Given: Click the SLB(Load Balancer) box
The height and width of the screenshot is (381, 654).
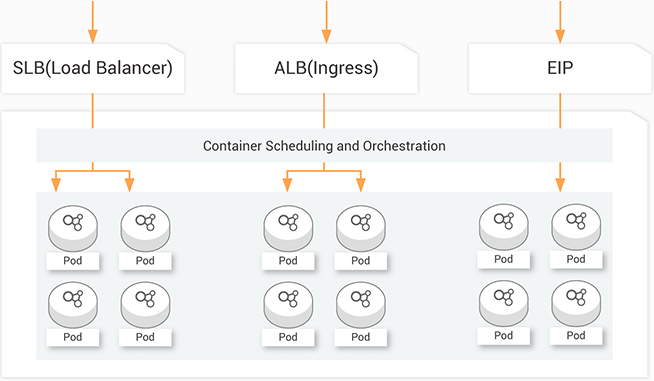Looking at the screenshot, I should tap(93, 68).
